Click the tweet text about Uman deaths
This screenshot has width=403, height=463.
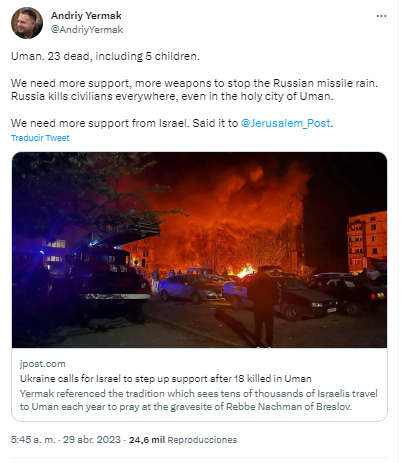(x=105, y=56)
